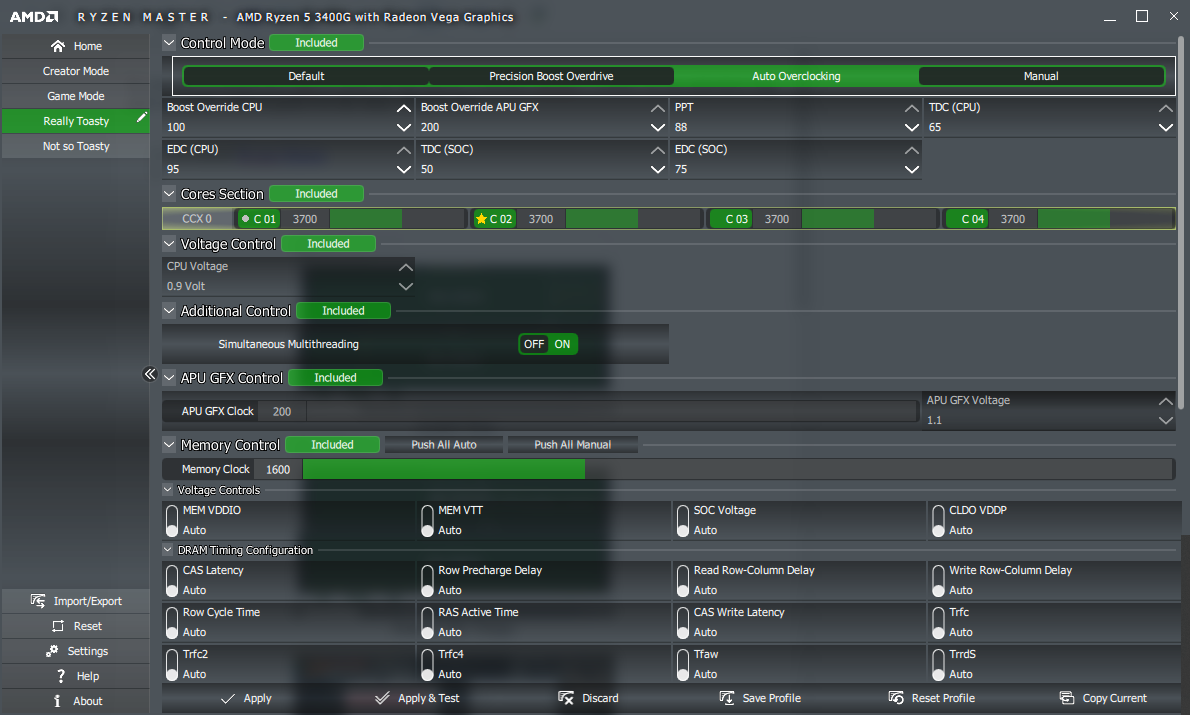Adjust core C 03 frequency bar
This screenshot has width=1190, height=715.
pos(870,219)
